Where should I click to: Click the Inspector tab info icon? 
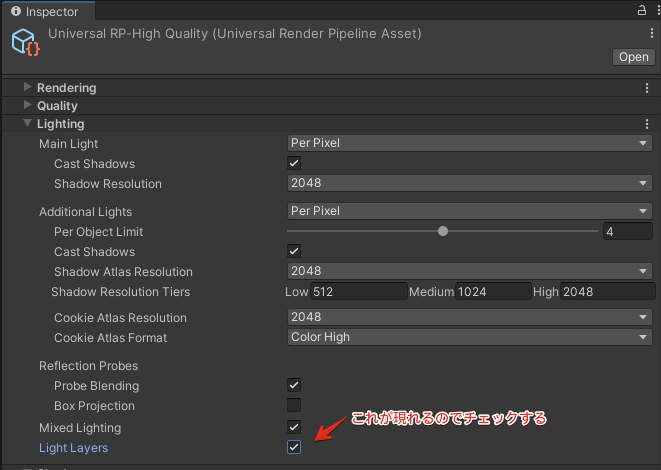tap(16, 11)
